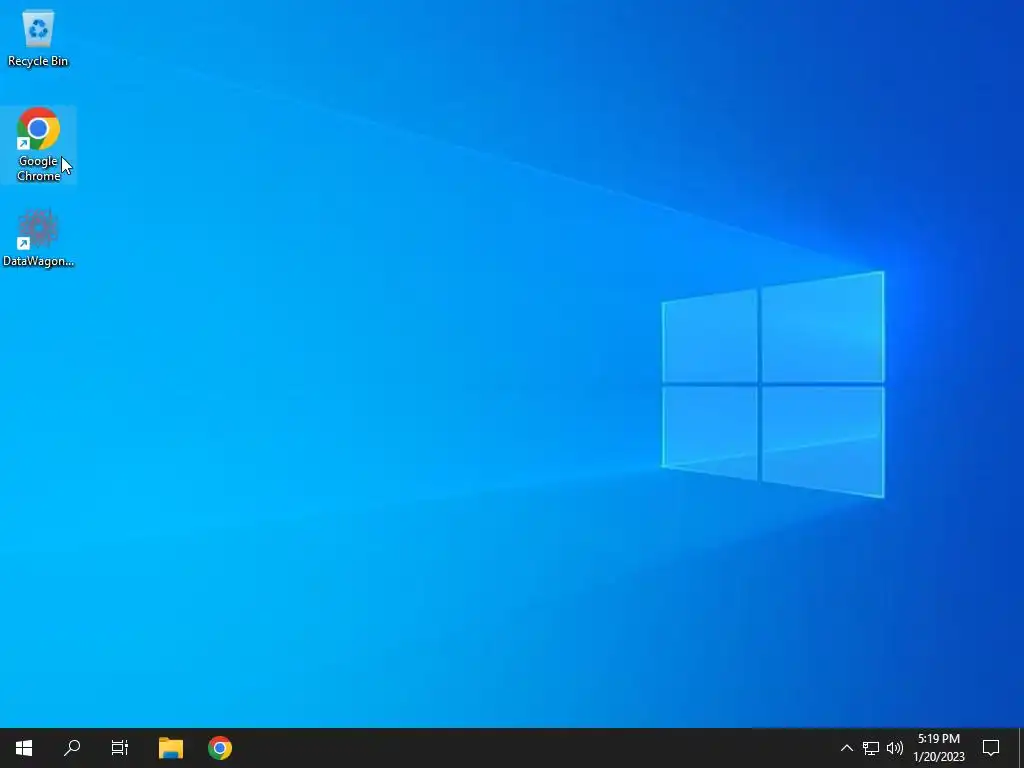Select the DataWagon desktop shortcut
Image resolution: width=1024 pixels, height=768 pixels.
click(x=38, y=238)
